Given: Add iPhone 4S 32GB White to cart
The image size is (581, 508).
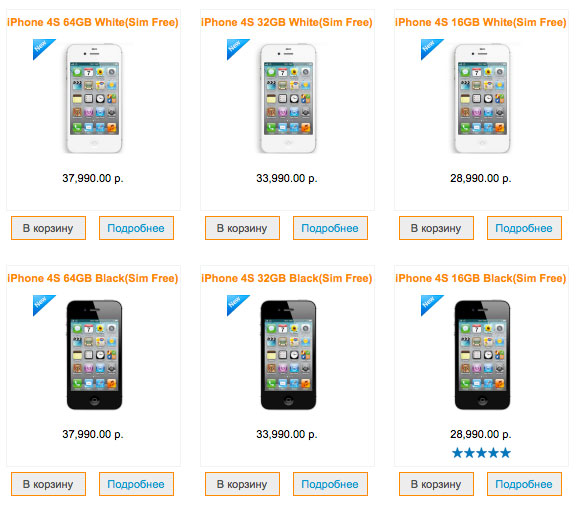Looking at the screenshot, I should click(x=242, y=228).
